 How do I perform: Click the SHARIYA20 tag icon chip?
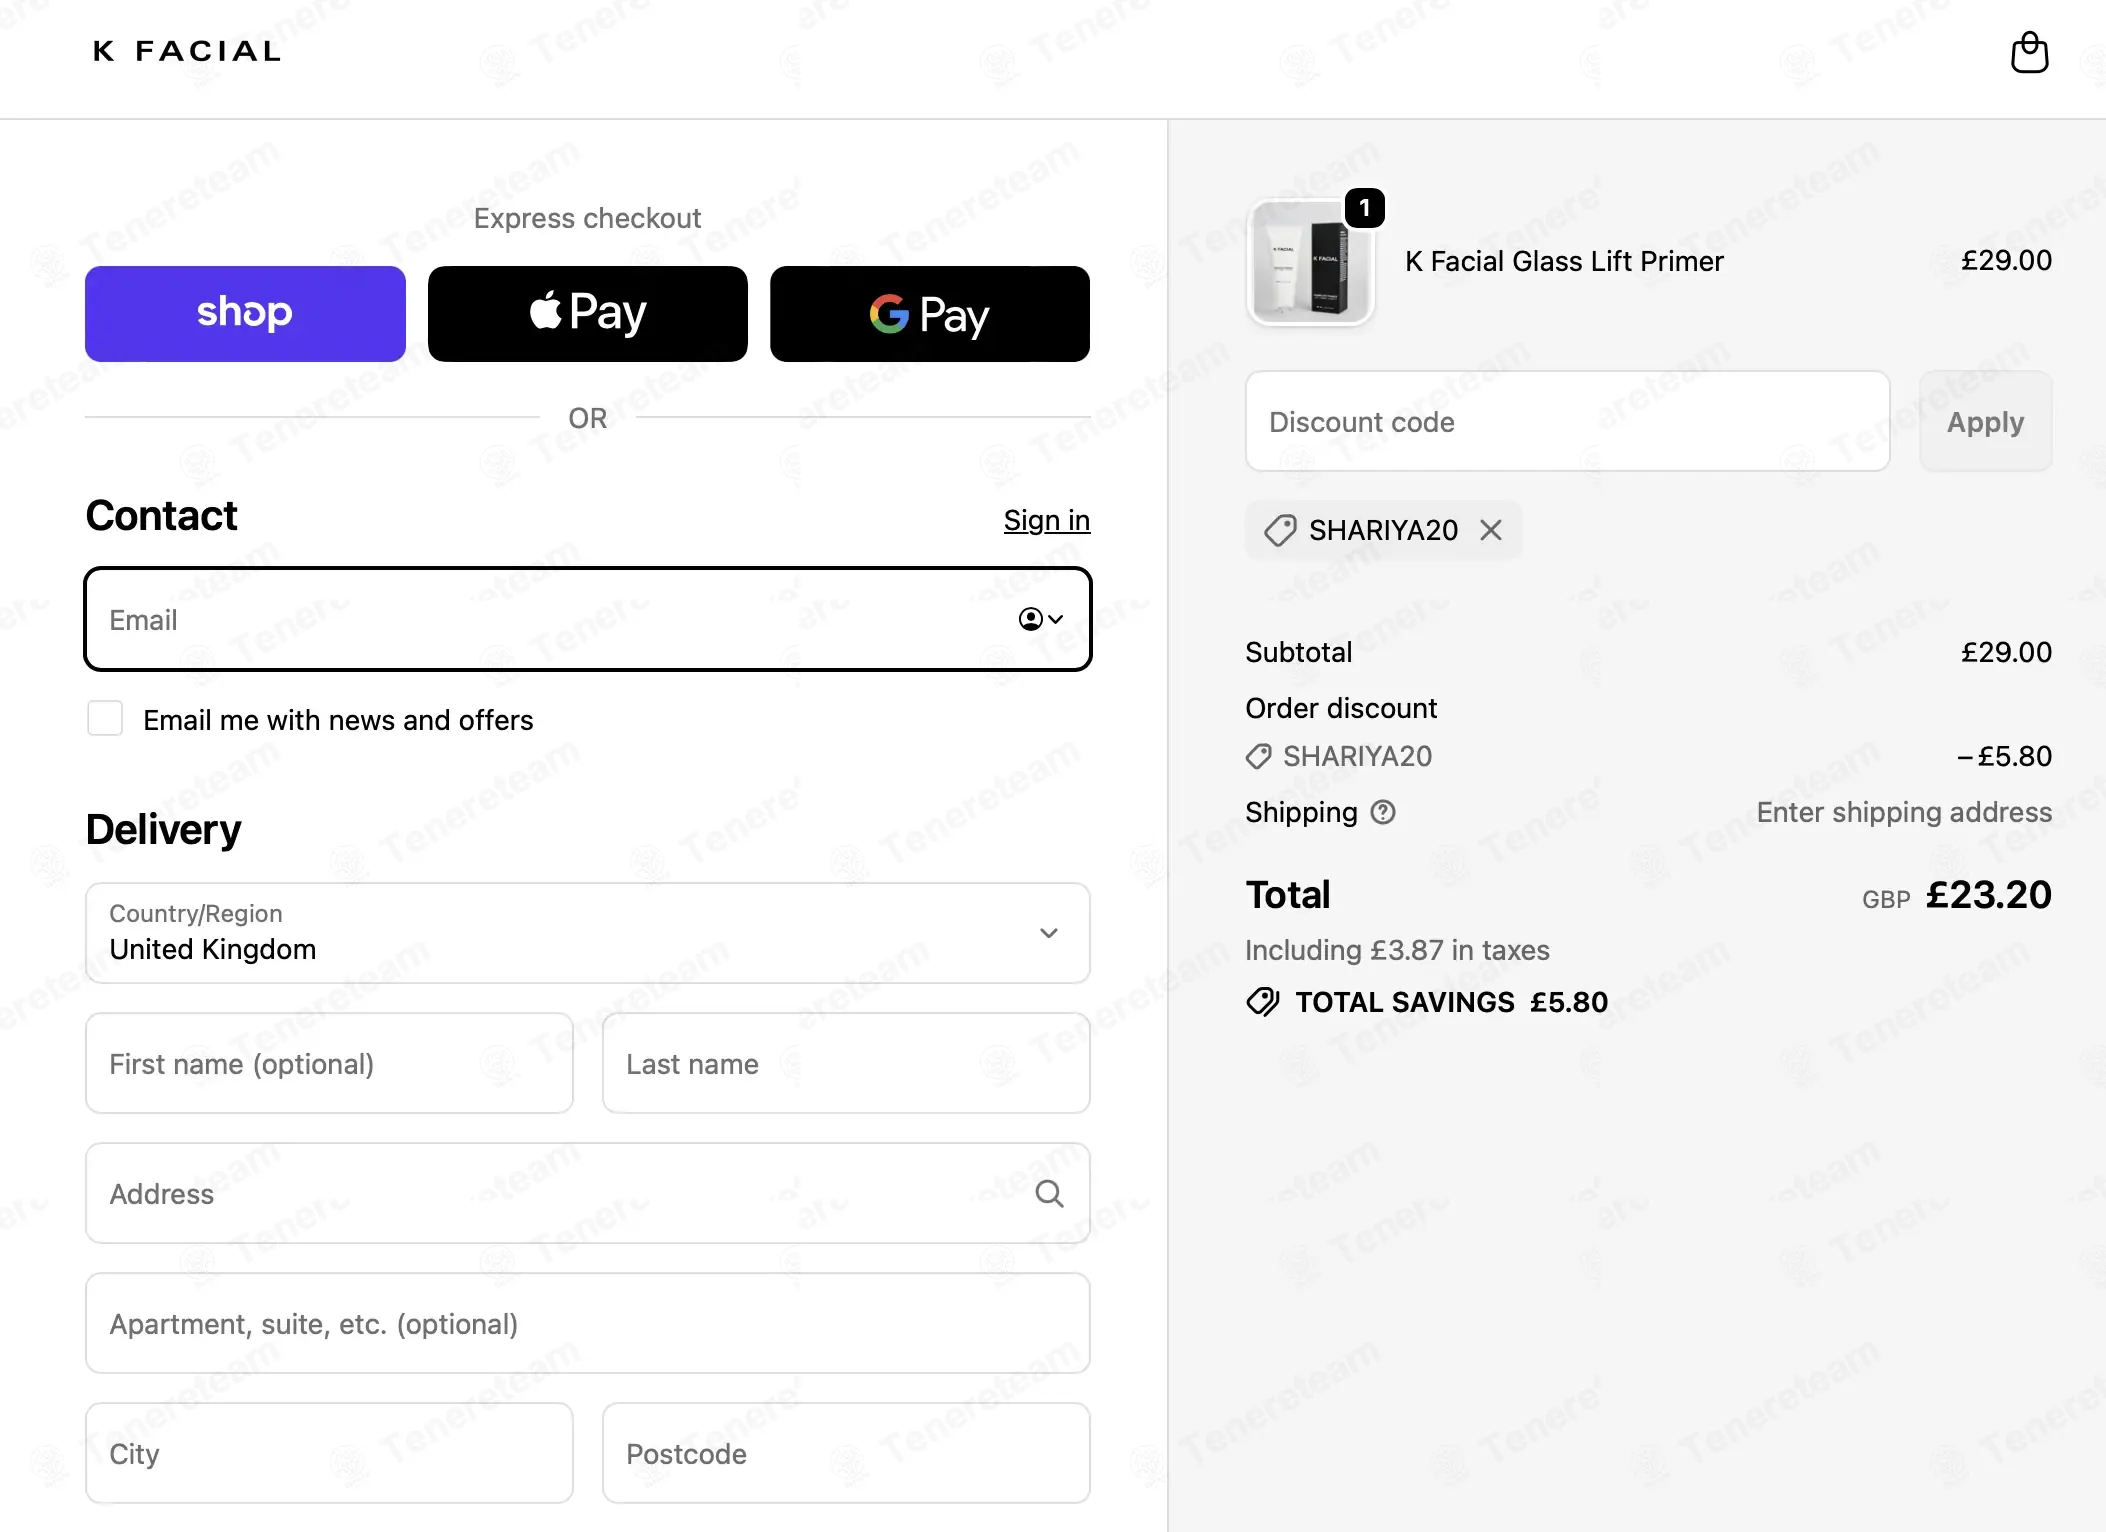[1280, 530]
